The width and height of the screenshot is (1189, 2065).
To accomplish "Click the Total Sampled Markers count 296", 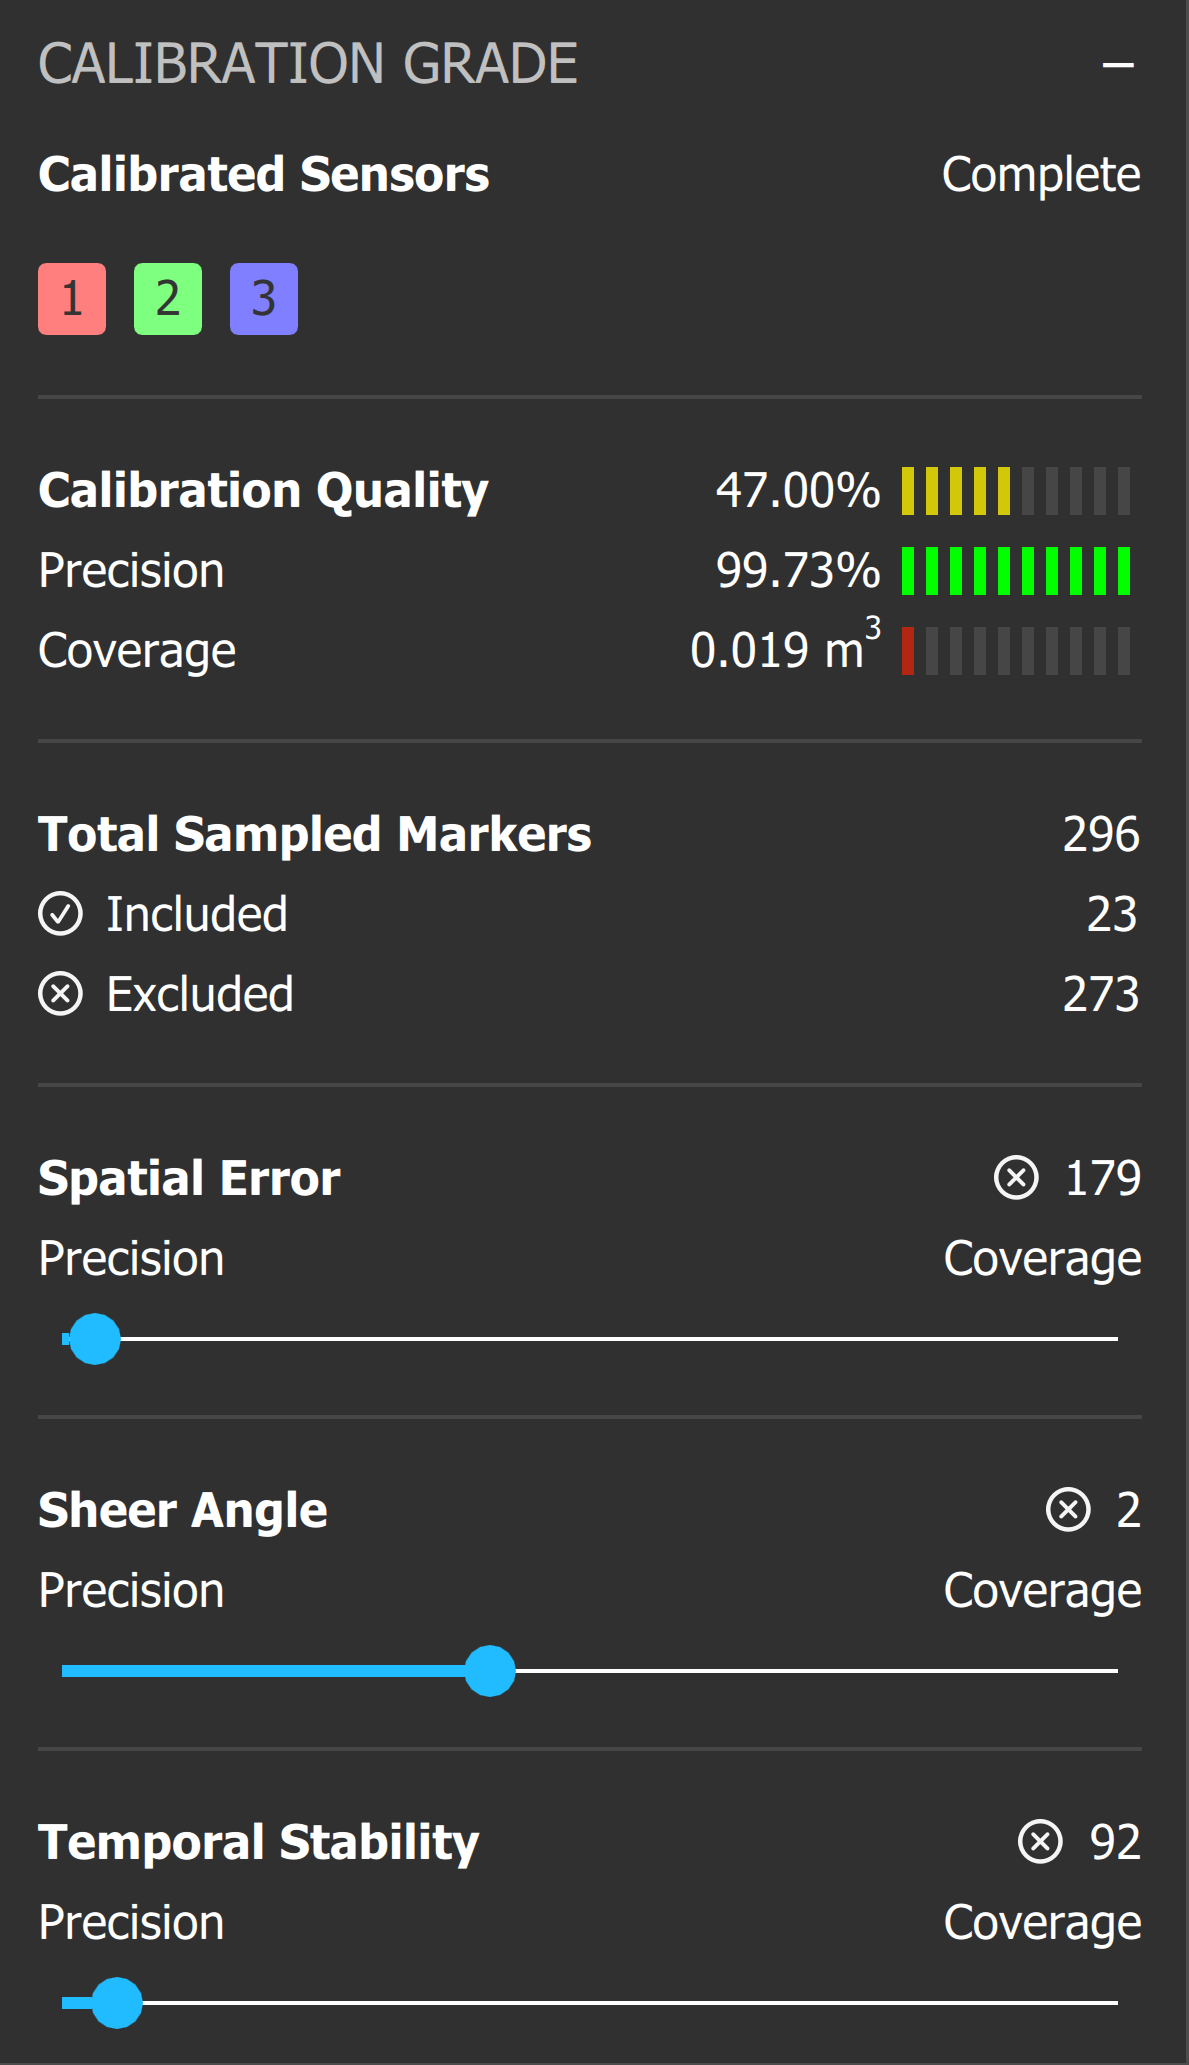I will (1100, 834).
